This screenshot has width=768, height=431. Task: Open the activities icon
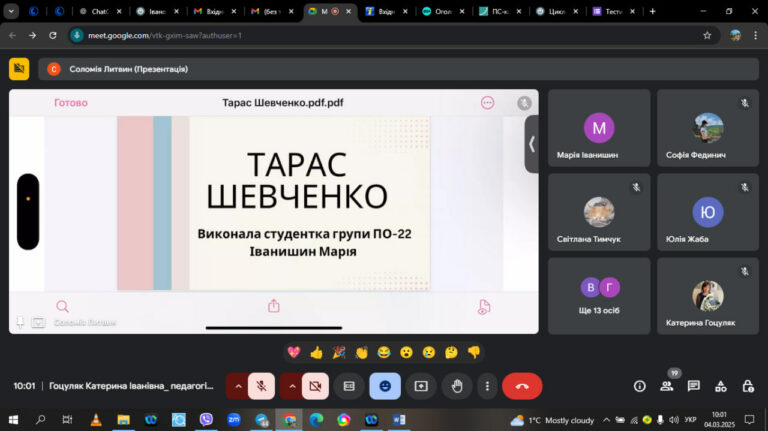pyautogui.click(x=720, y=386)
